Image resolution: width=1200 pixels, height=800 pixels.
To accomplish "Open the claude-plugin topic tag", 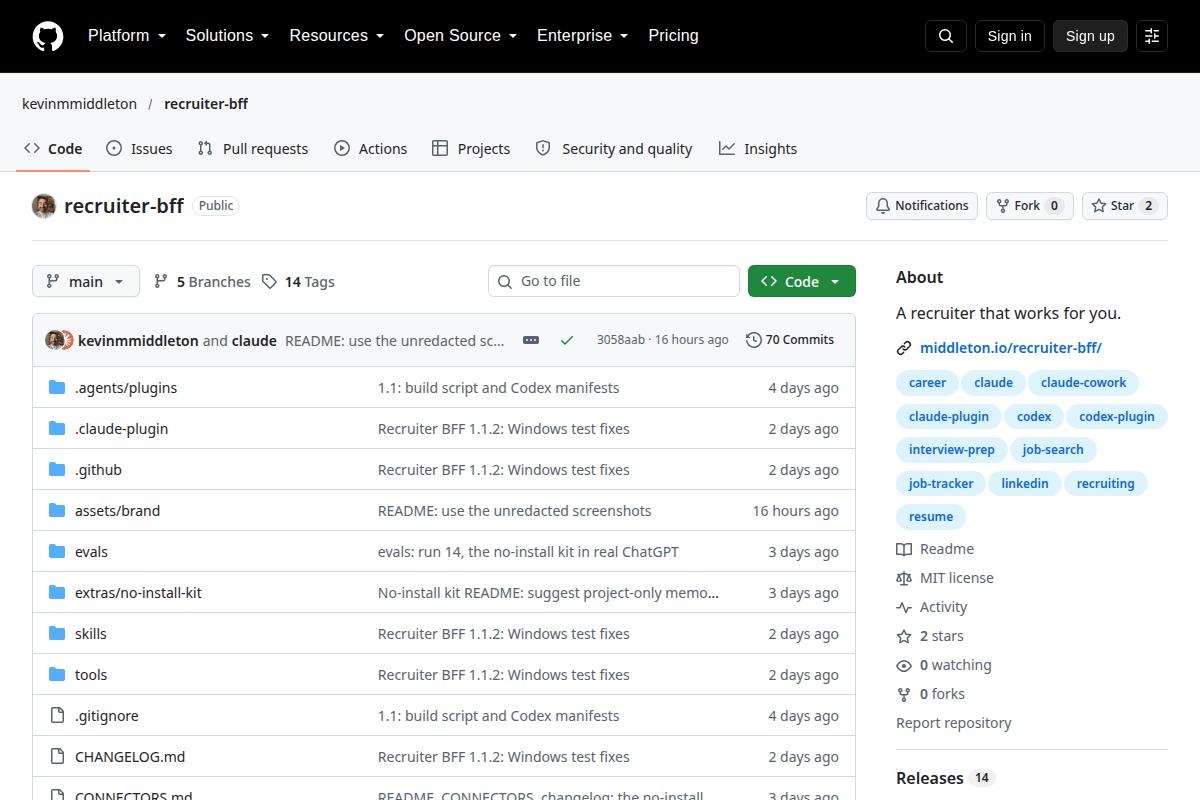I will 949,417.
